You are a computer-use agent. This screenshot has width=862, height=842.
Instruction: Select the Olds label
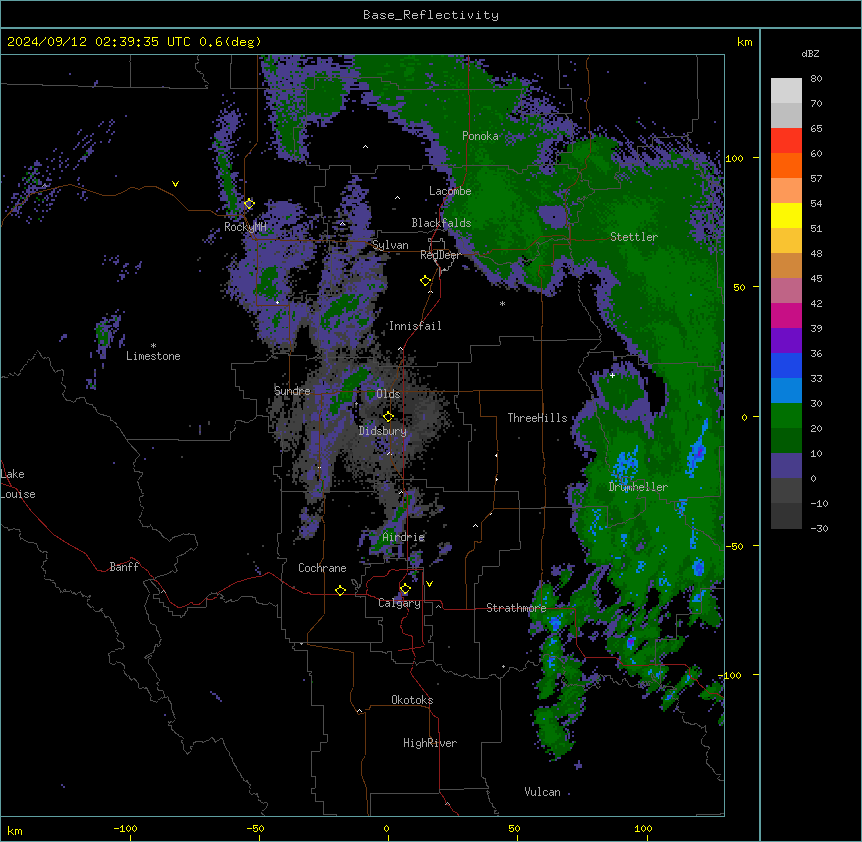coord(388,394)
